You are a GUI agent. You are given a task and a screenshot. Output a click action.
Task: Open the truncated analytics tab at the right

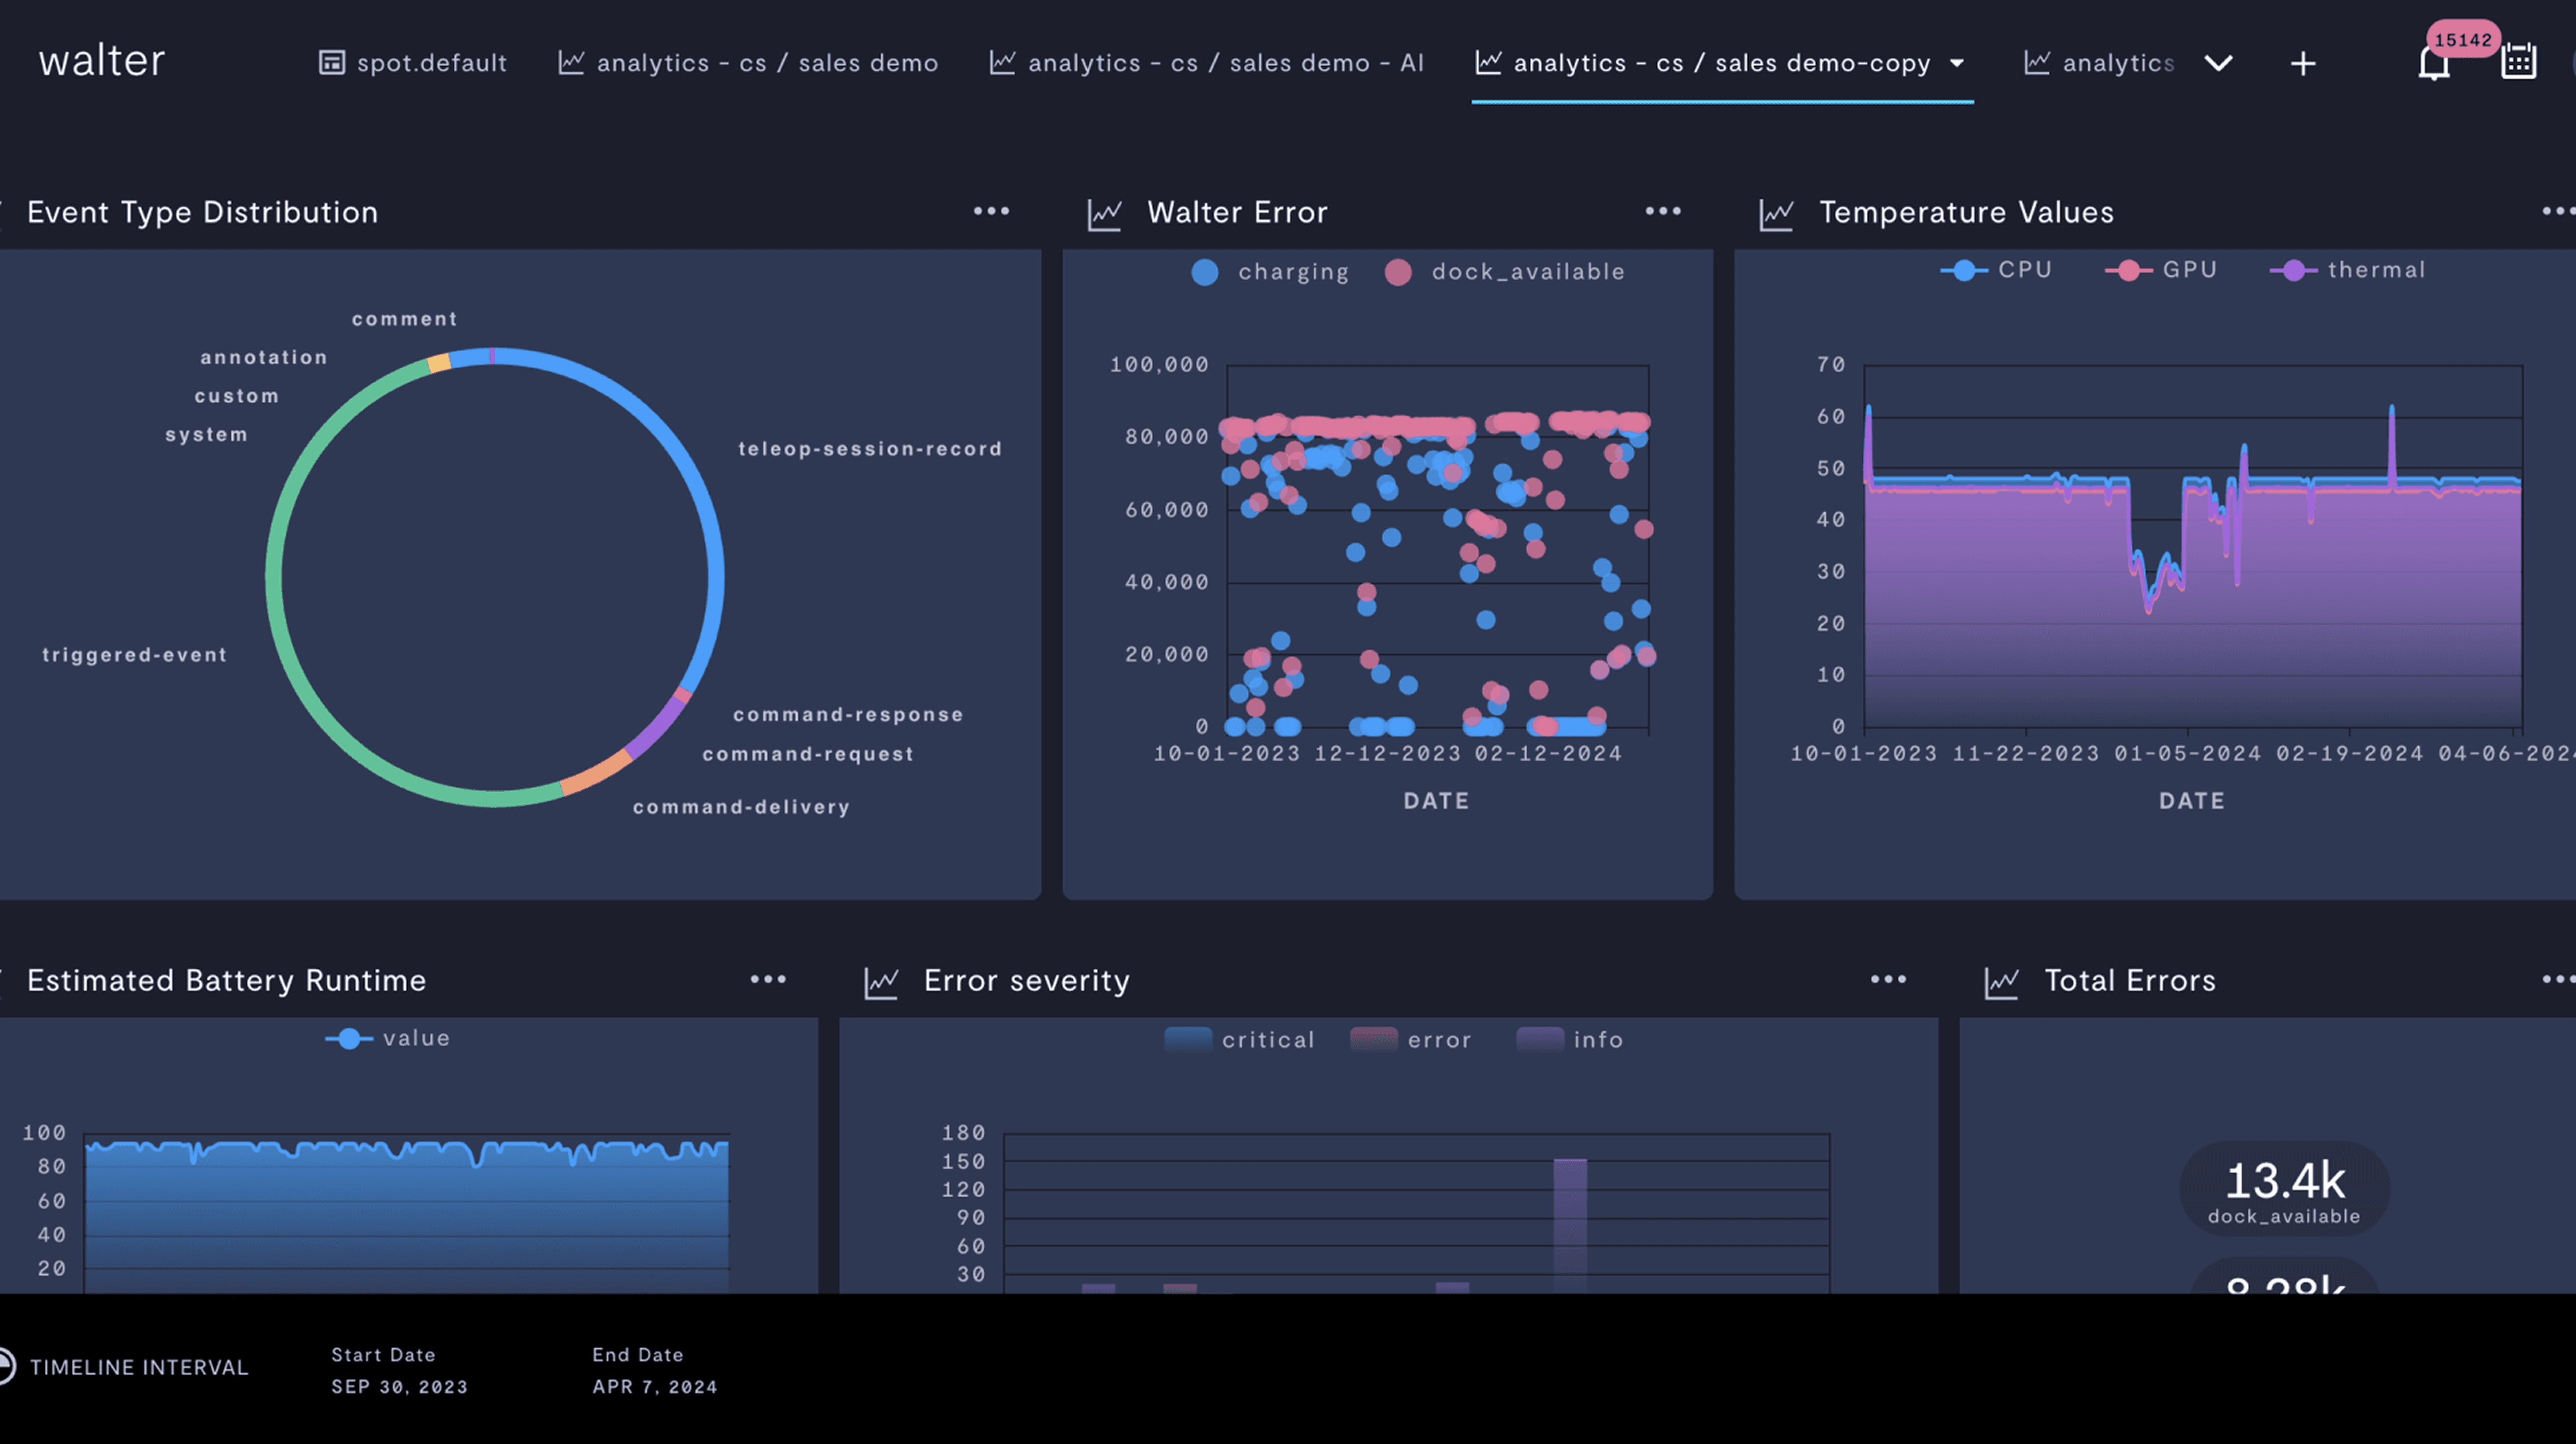point(2099,63)
